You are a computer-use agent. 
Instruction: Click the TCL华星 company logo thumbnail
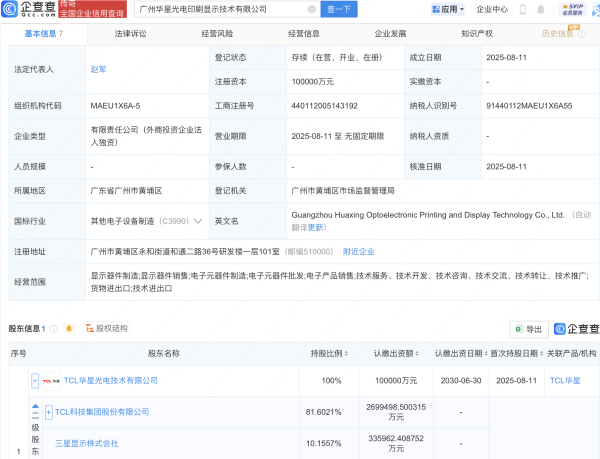click(x=51, y=381)
